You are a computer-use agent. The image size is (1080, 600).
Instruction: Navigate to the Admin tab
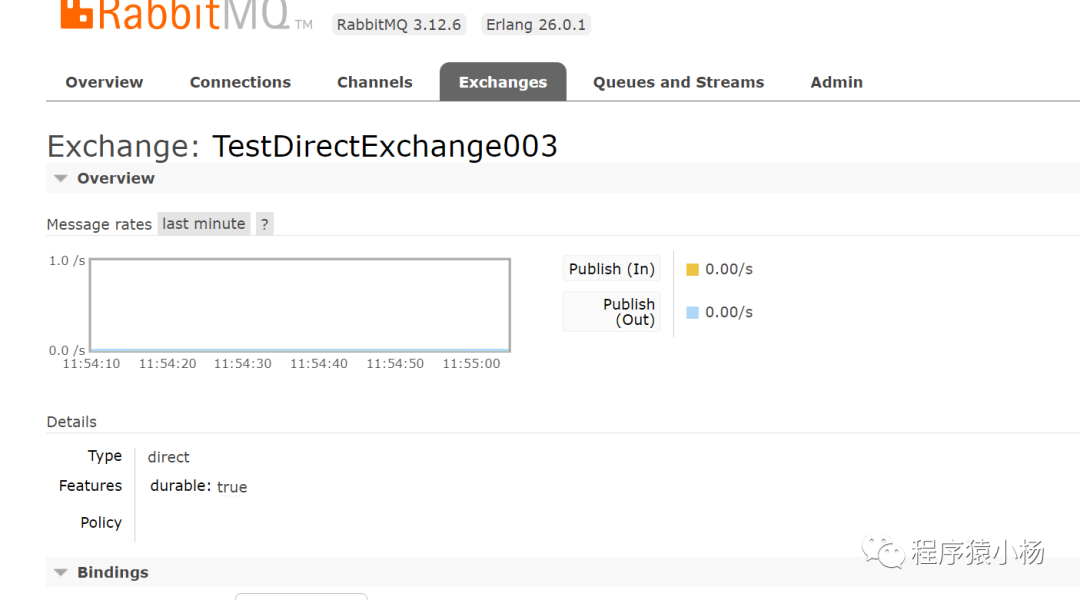point(836,82)
